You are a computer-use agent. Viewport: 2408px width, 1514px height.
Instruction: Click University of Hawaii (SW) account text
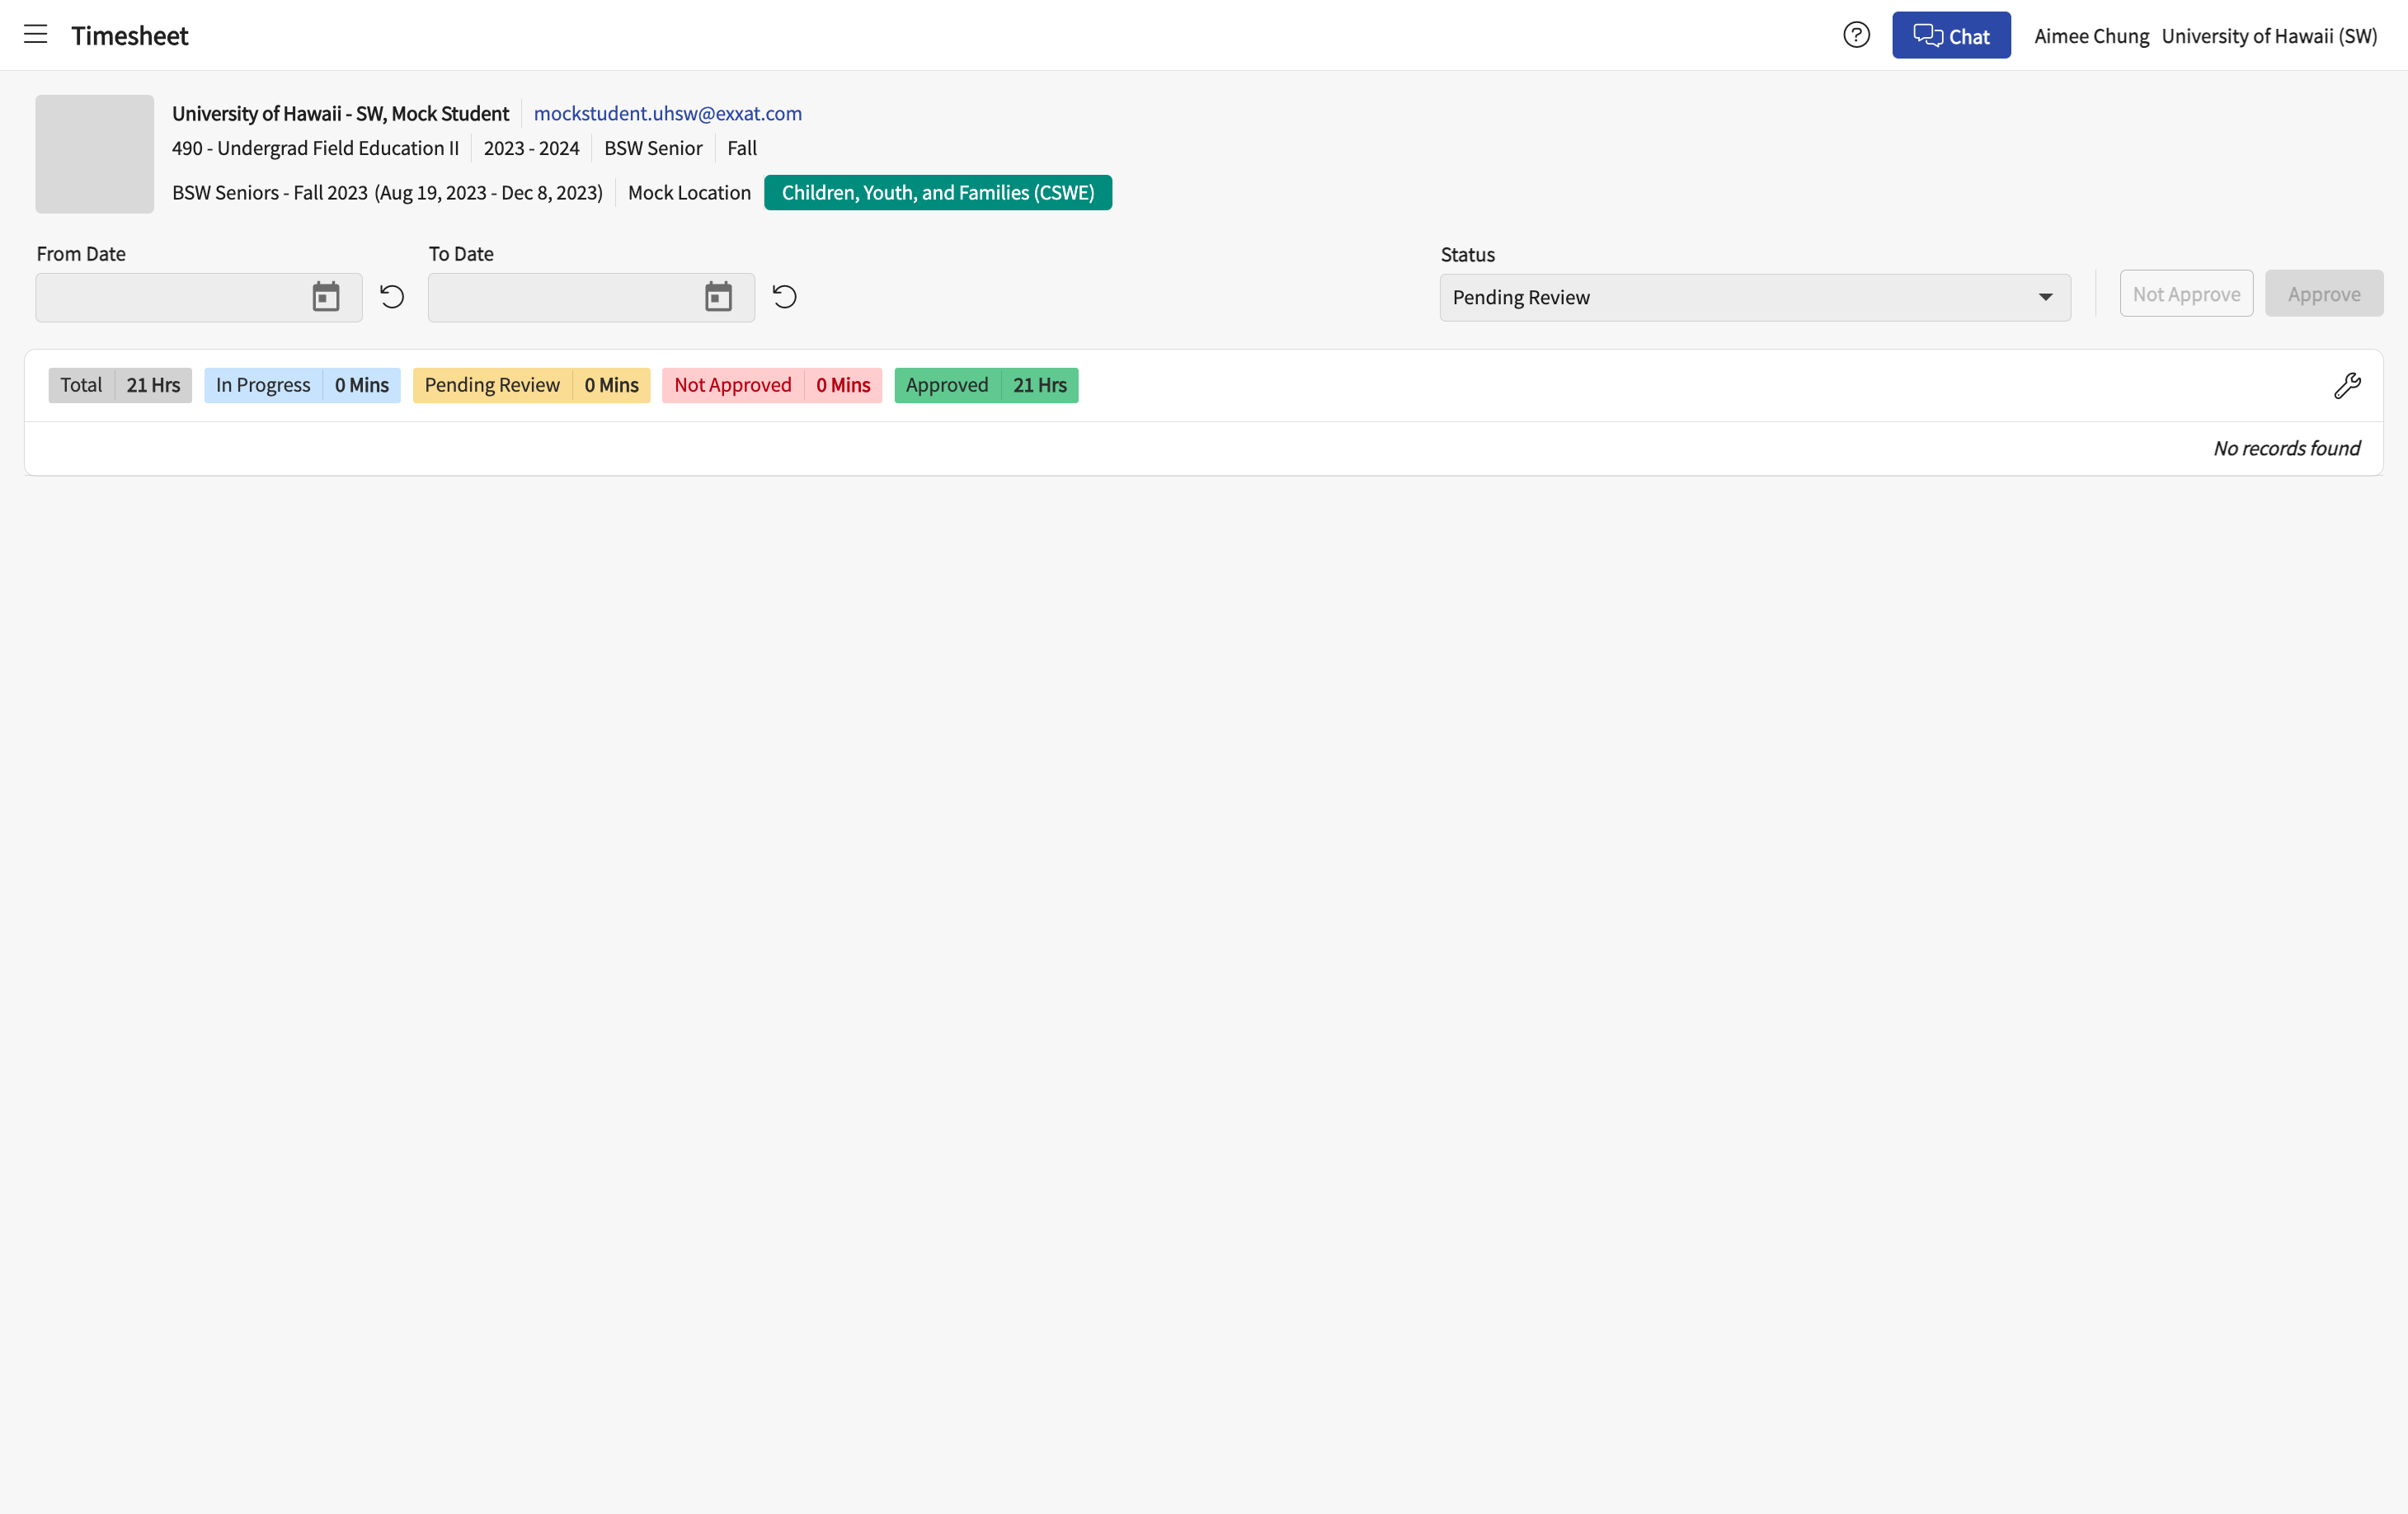pos(2269,36)
